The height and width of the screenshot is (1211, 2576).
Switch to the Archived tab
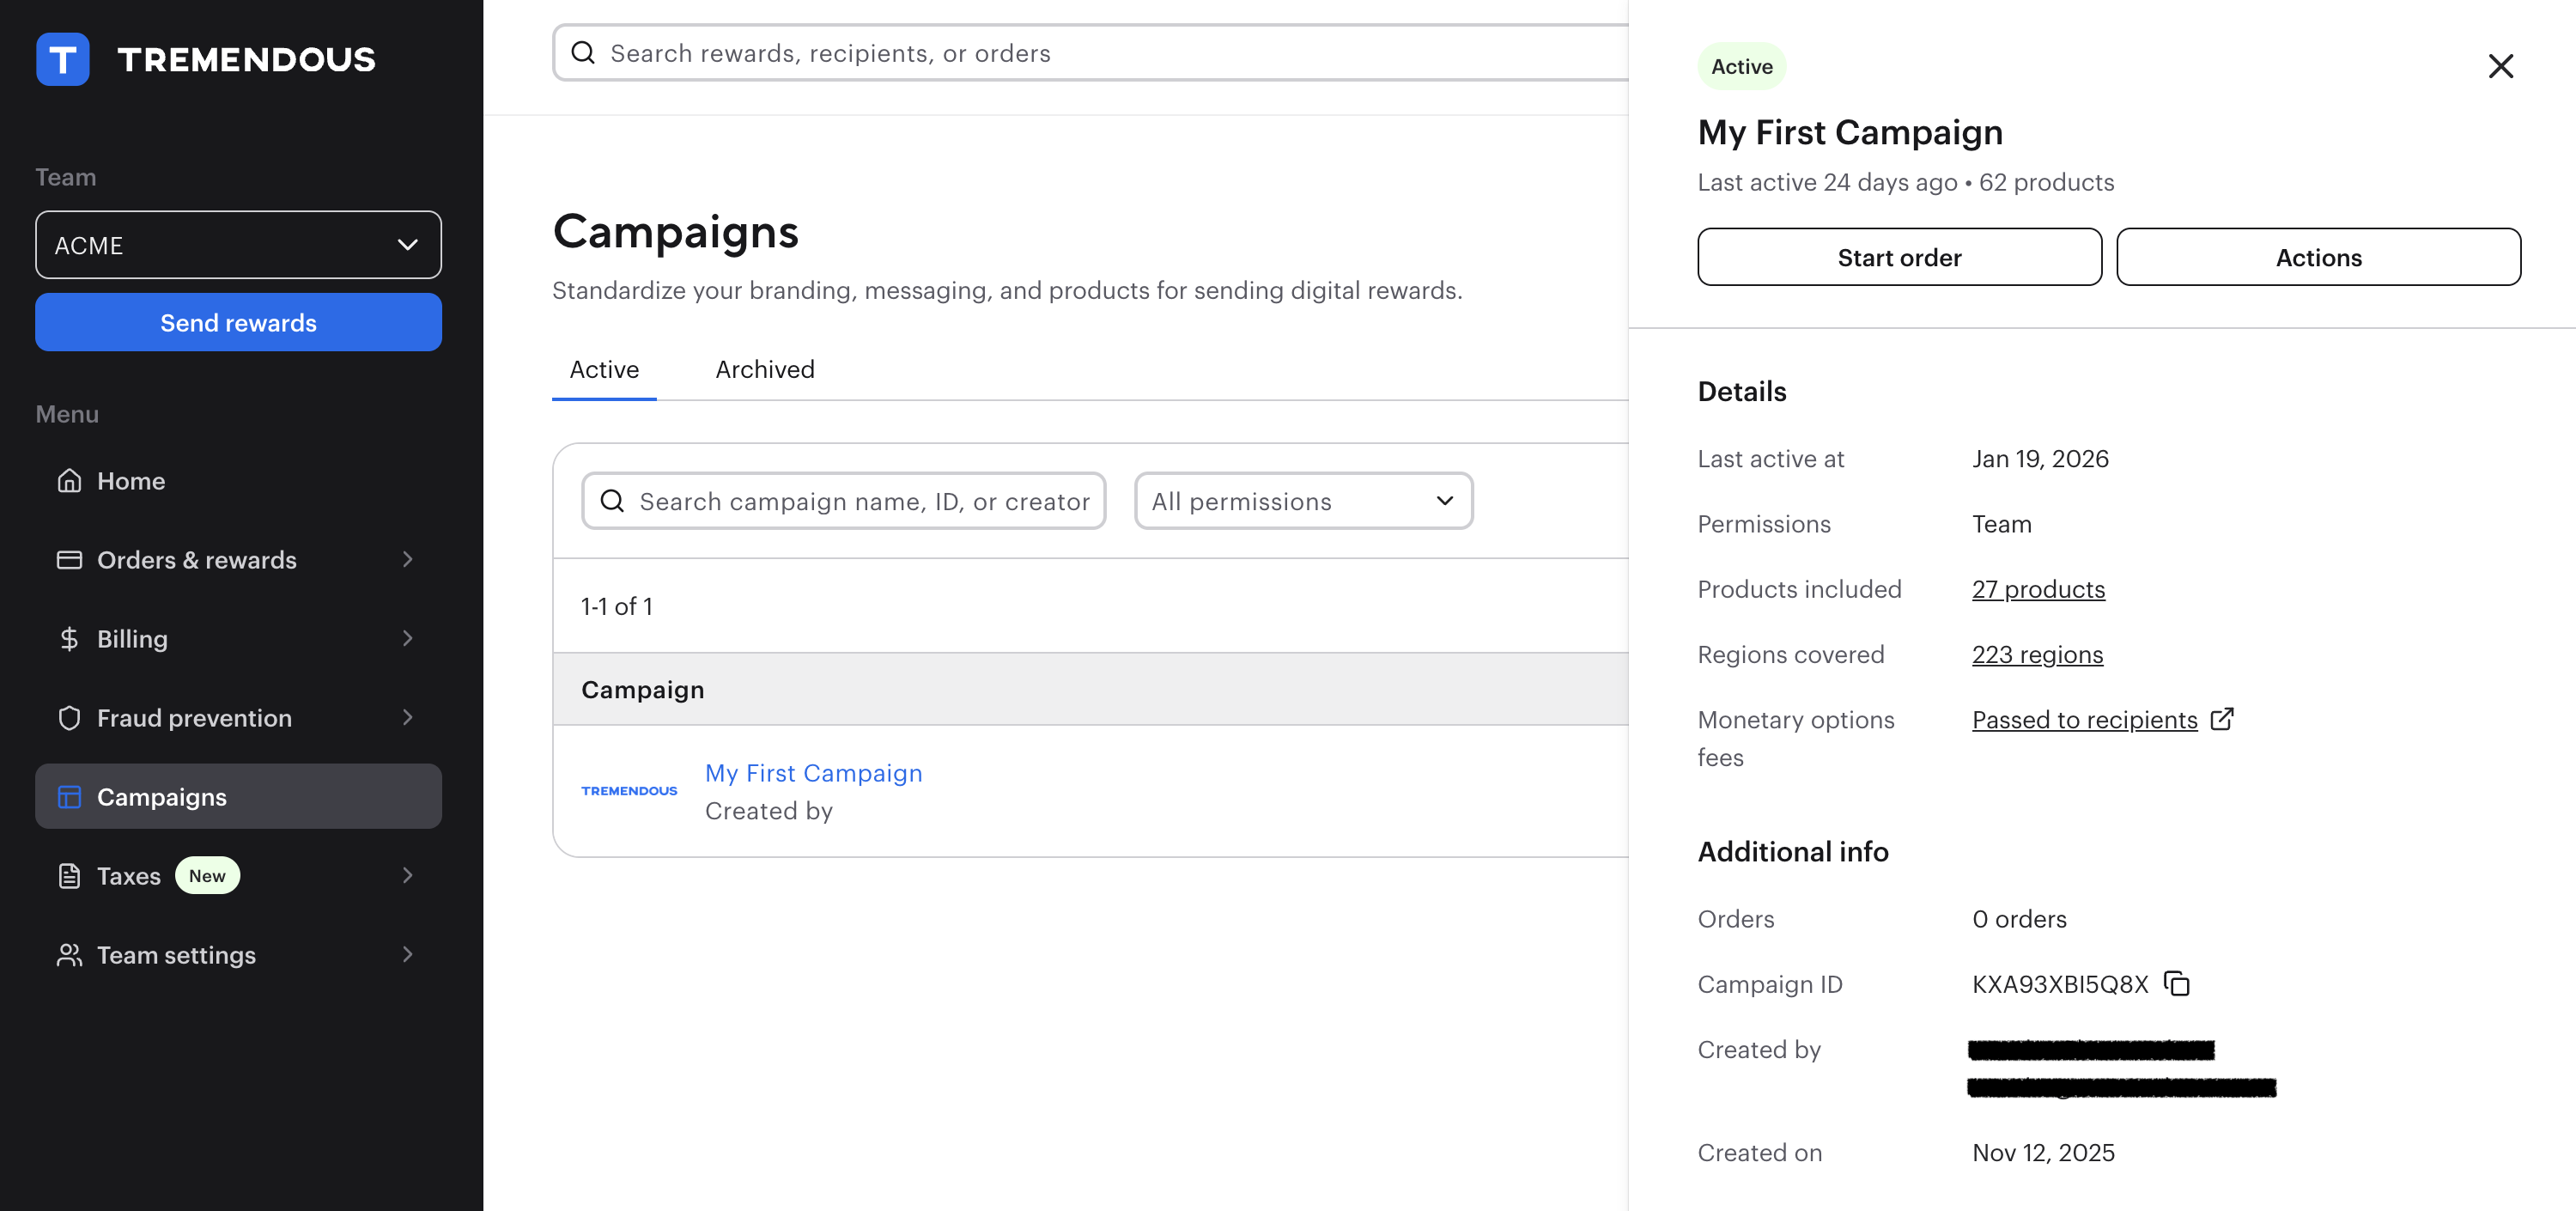764,370
